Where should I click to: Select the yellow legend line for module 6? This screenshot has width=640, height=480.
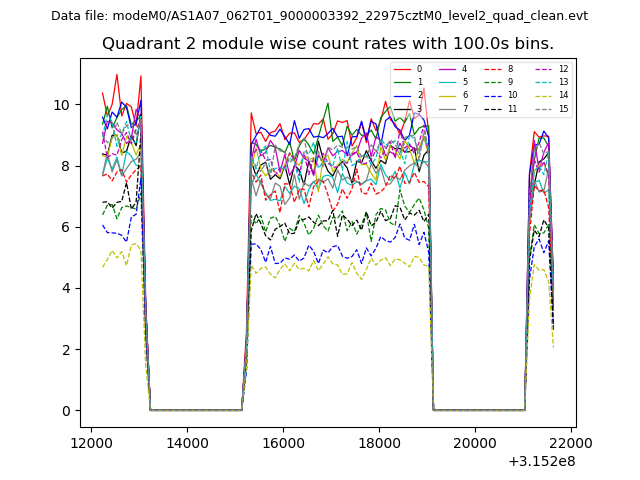(x=446, y=95)
